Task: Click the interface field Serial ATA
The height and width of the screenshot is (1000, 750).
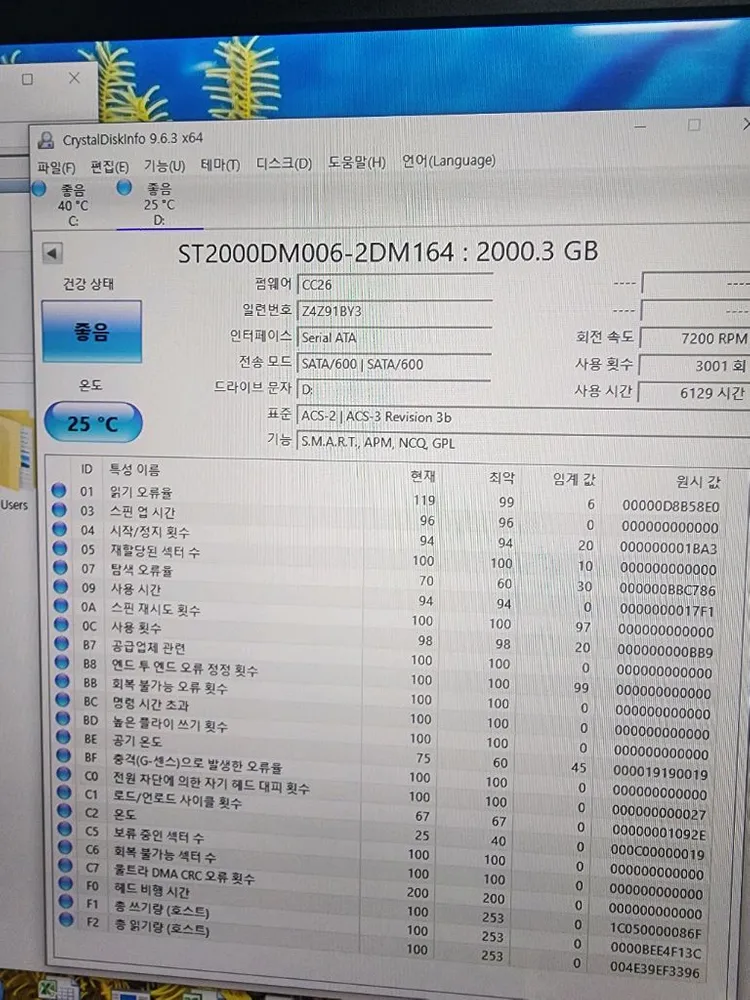Action: [x=394, y=337]
